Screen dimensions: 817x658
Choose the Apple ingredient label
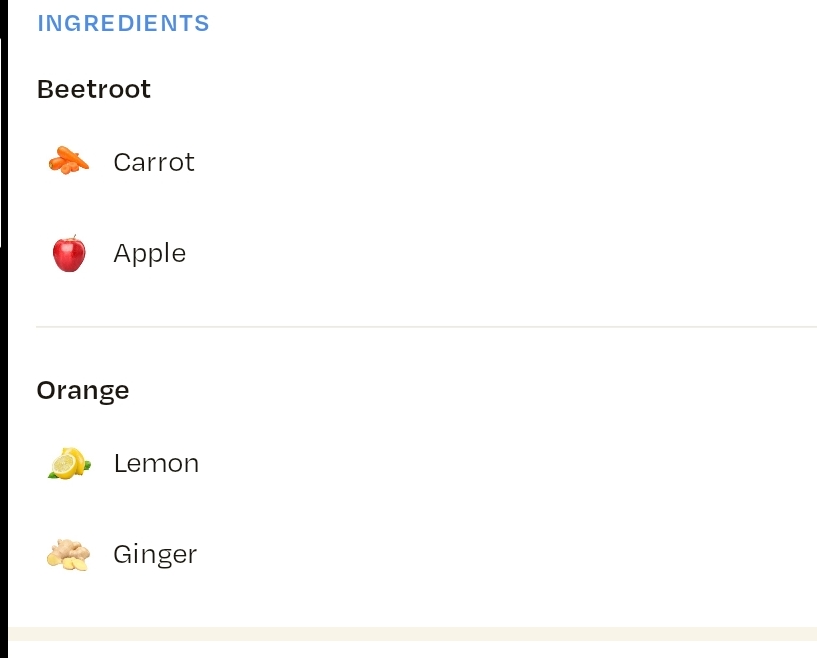coord(150,254)
